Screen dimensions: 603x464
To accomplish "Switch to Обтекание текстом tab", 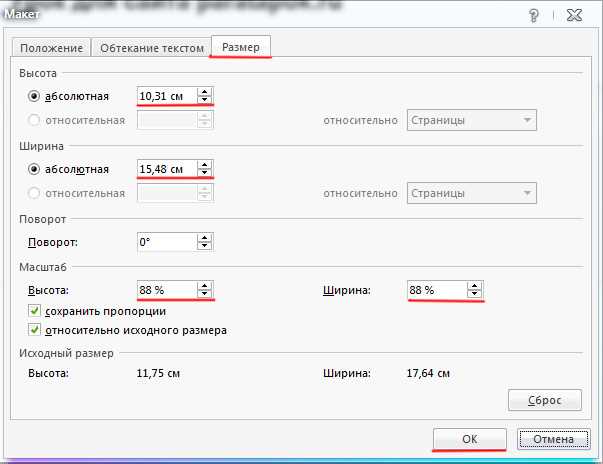I will pos(152,48).
